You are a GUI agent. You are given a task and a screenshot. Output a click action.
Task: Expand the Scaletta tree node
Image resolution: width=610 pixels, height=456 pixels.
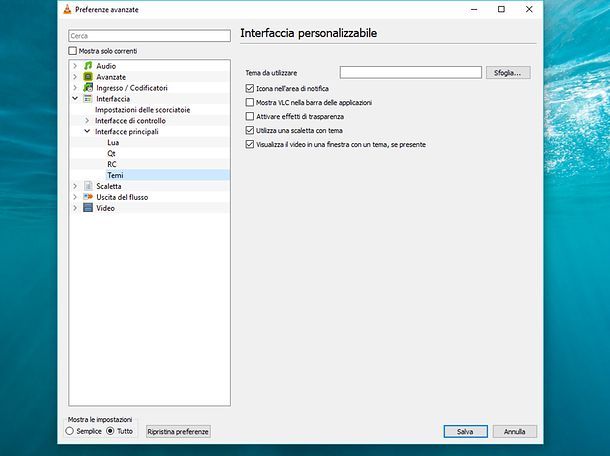[x=75, y=186]
